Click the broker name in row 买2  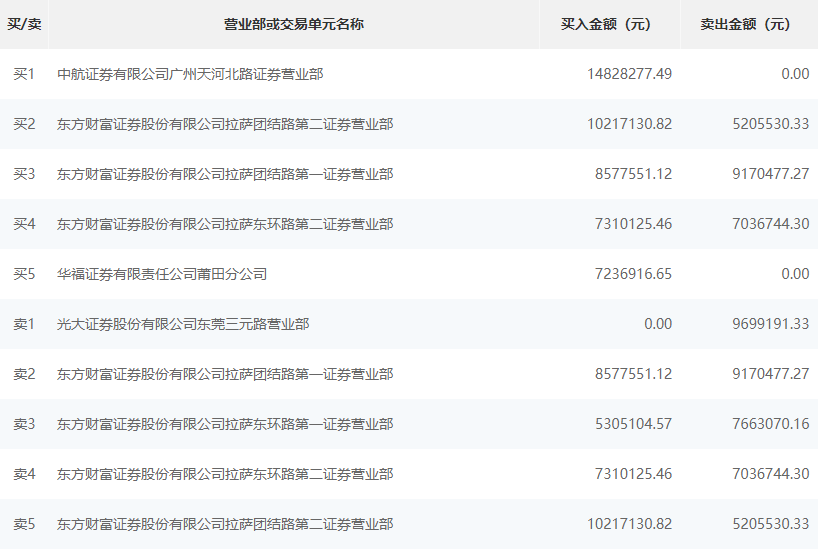[x=225, y=124]
